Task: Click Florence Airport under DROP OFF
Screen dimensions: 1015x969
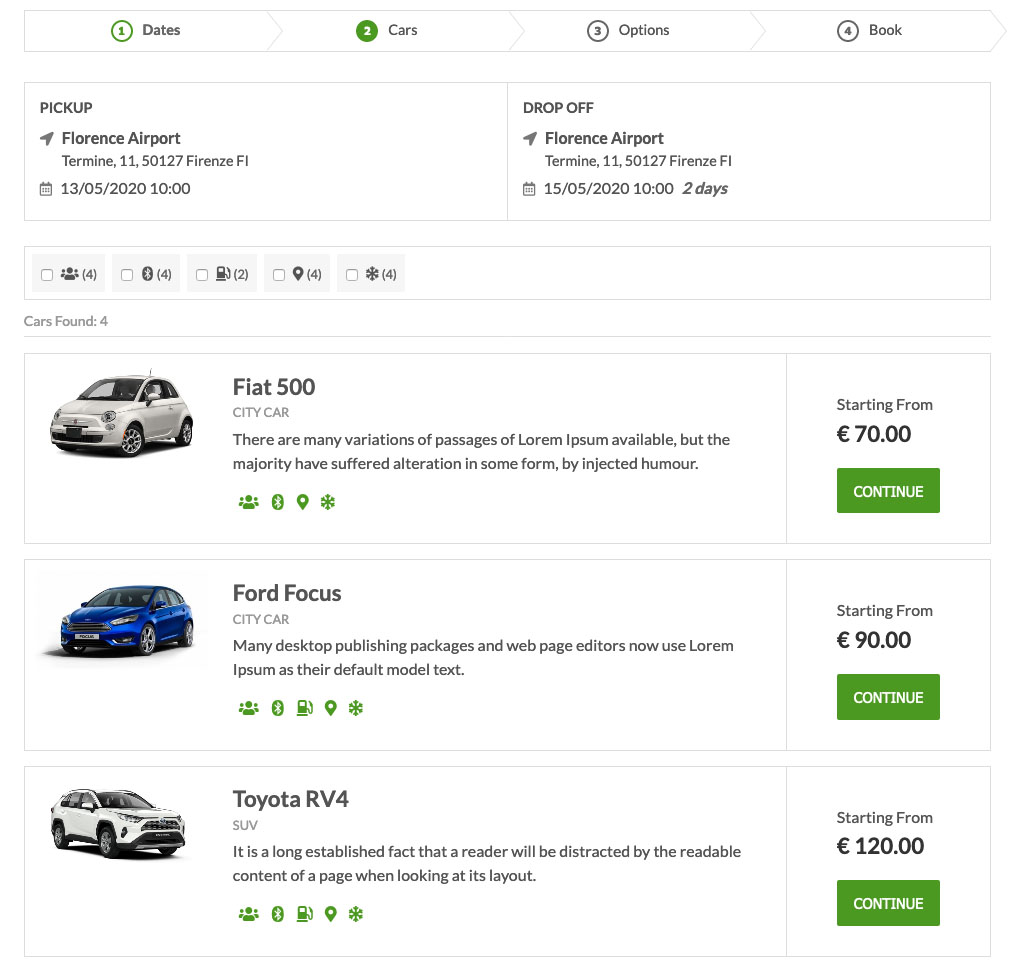Action: [604, 139]
